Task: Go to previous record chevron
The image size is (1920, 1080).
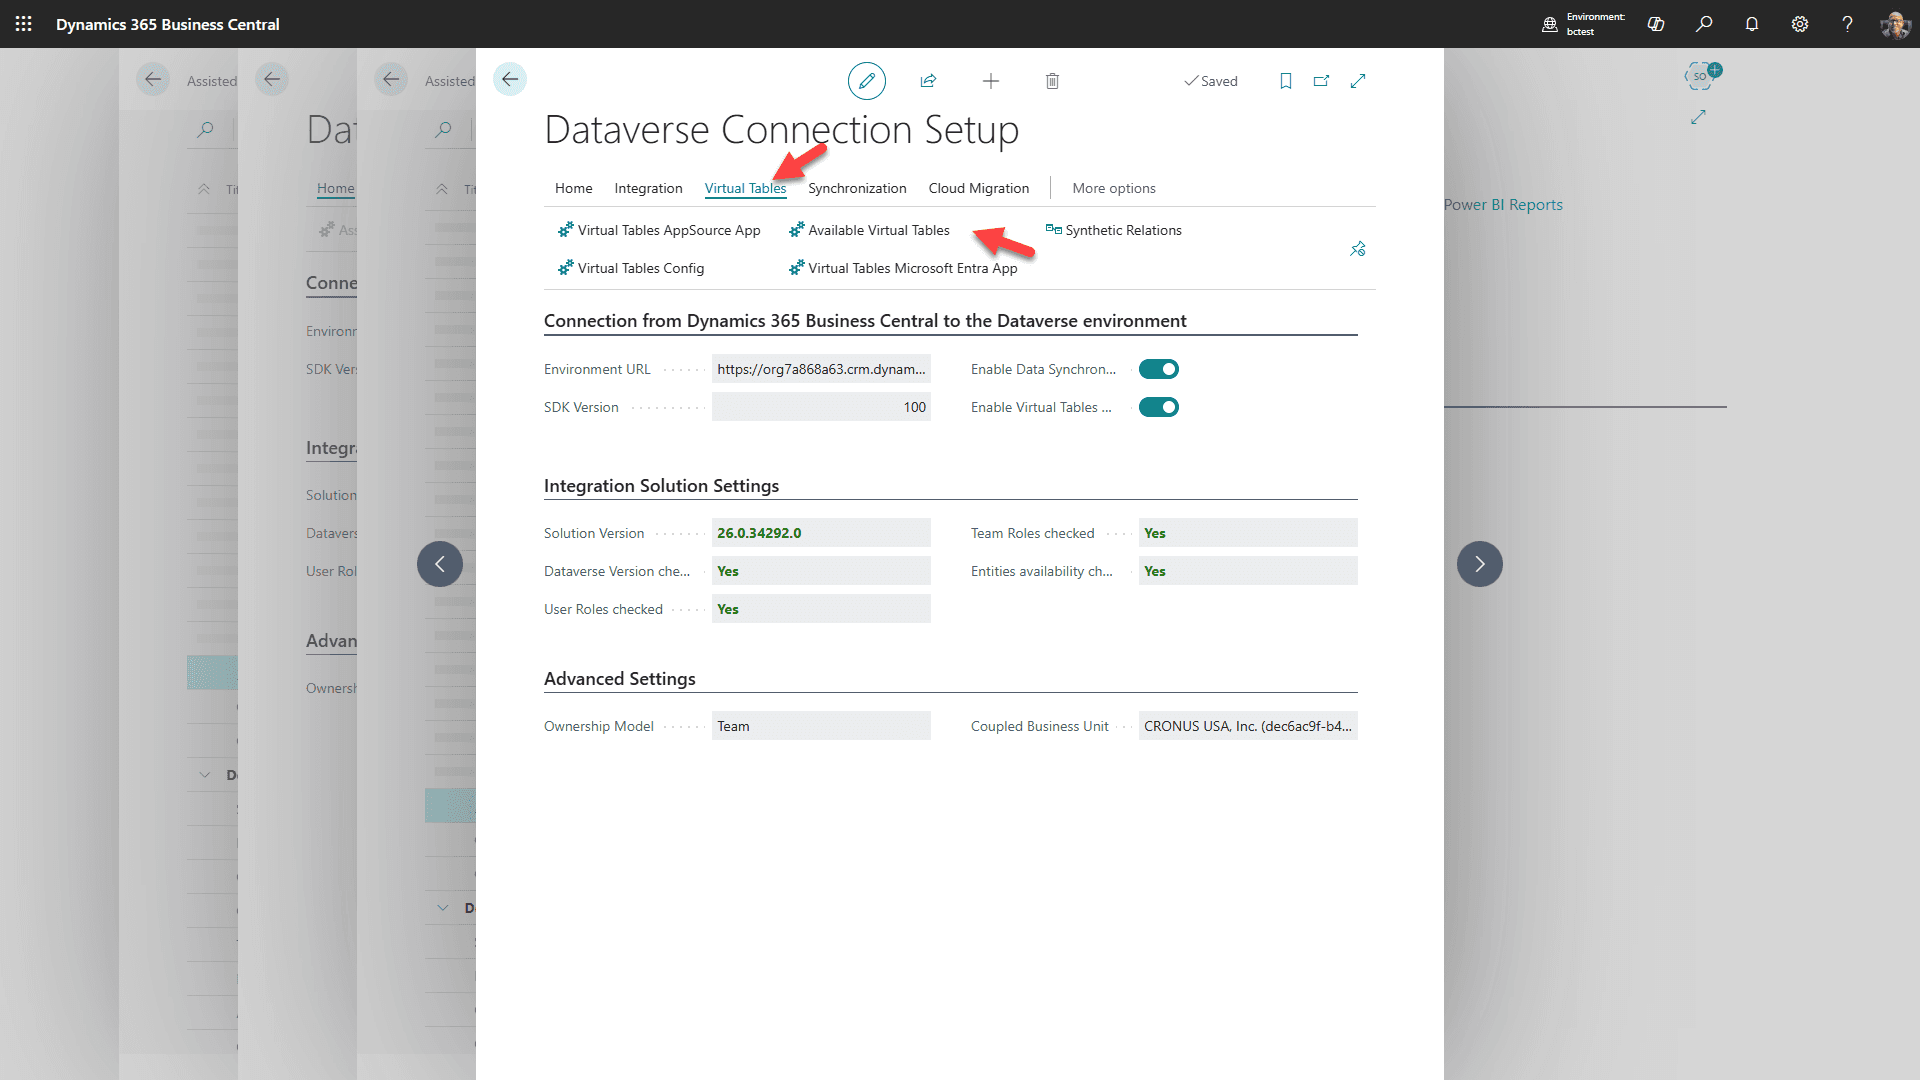Action: [440, 564]
